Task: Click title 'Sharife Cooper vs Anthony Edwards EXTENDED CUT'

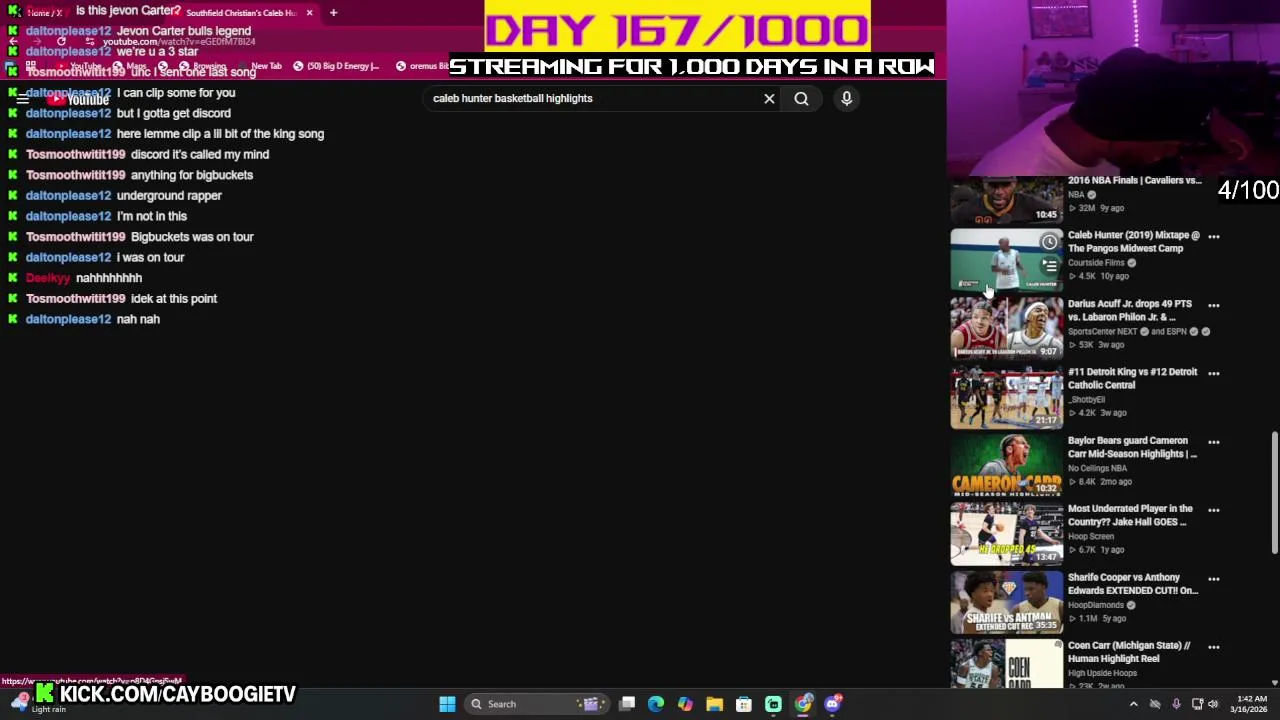Action: coord(1133,584)
